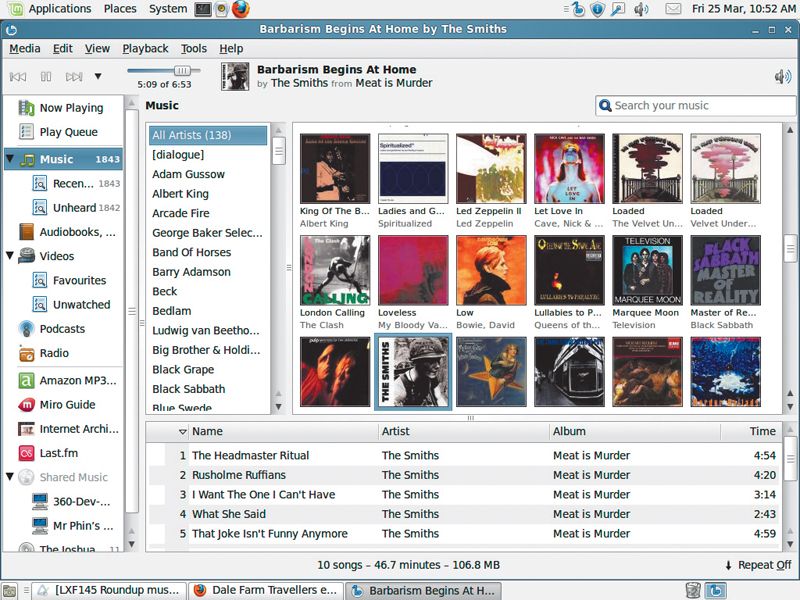Select All Artists in the artist list
800x600 pixels.
tap(190, 133)
